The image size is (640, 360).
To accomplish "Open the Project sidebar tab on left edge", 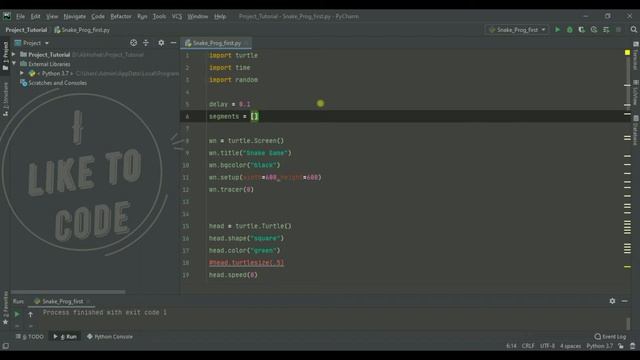I will coord(5,56).
